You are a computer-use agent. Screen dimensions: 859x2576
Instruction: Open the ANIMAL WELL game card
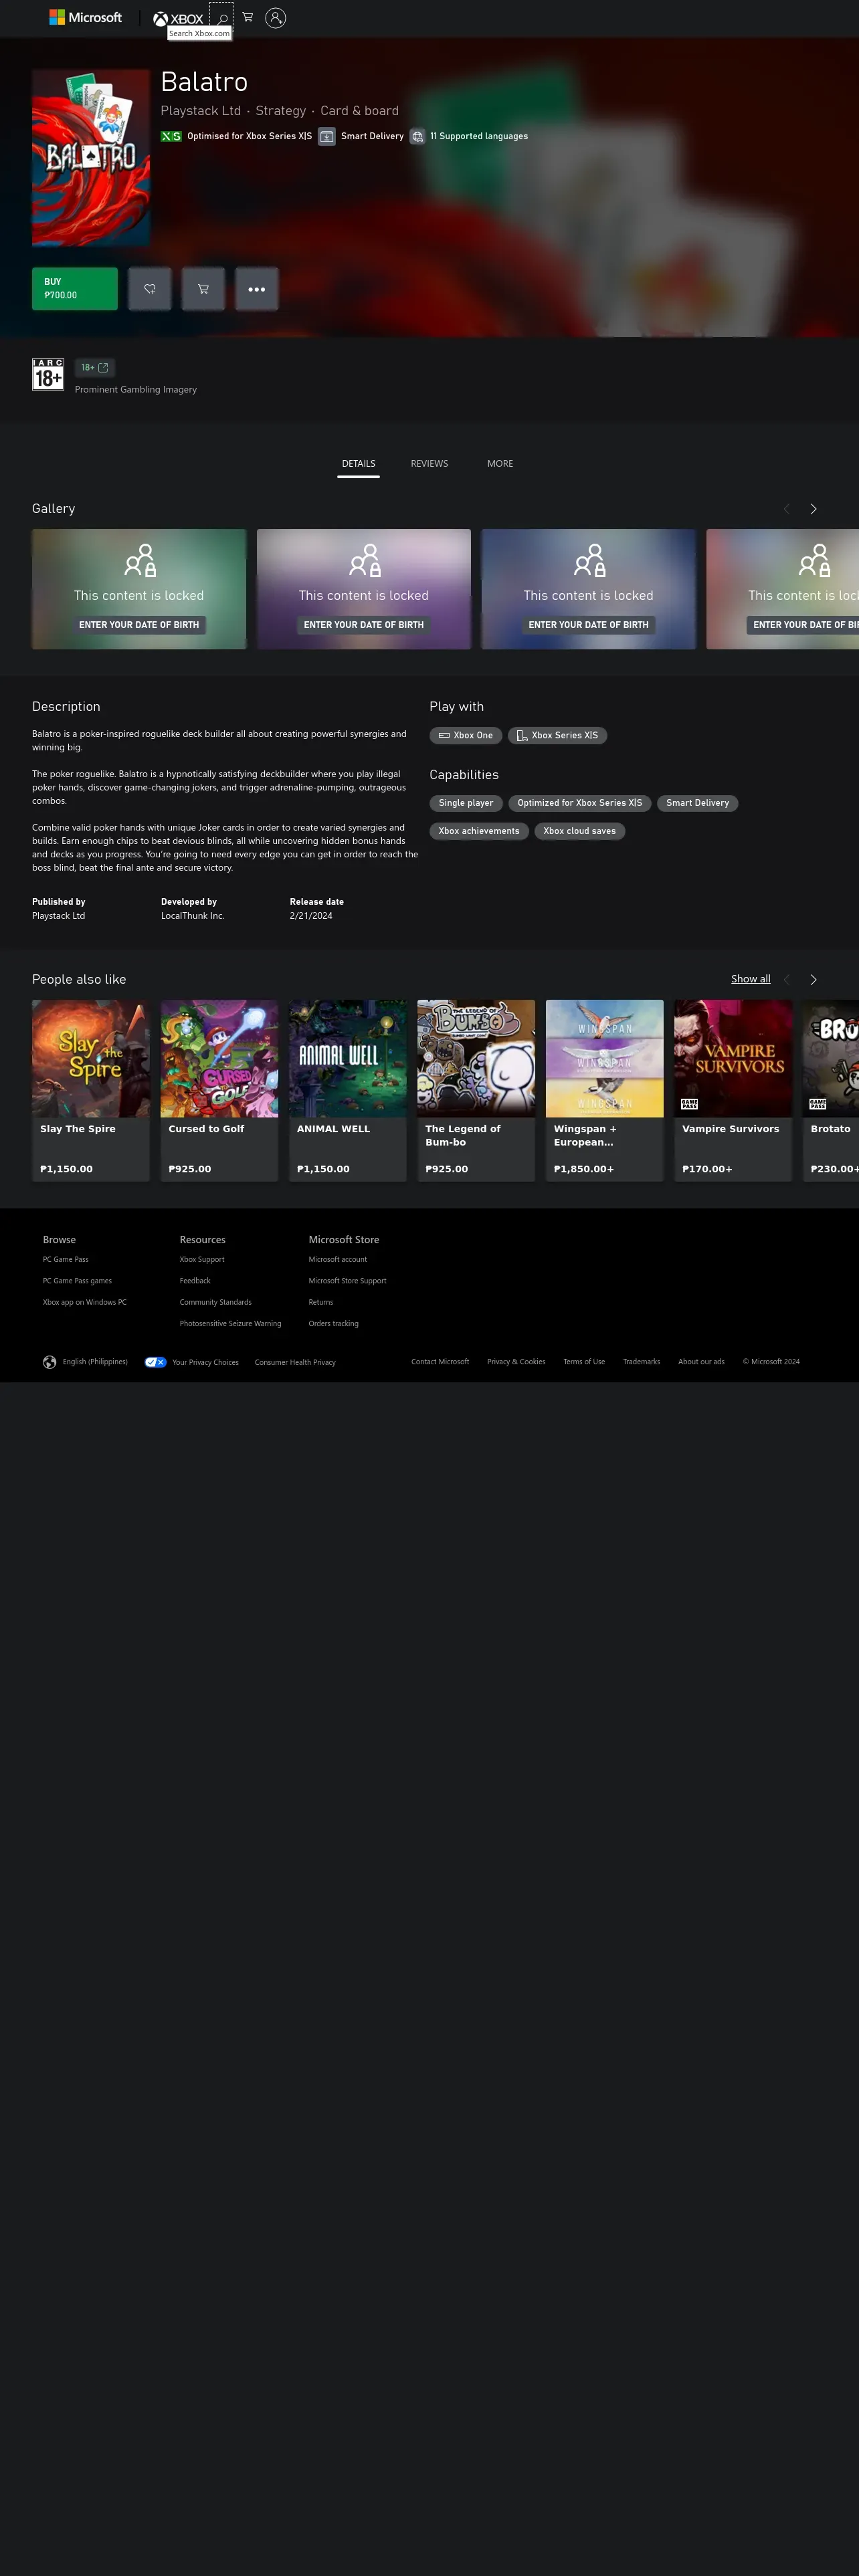(x=348, y=1091)
